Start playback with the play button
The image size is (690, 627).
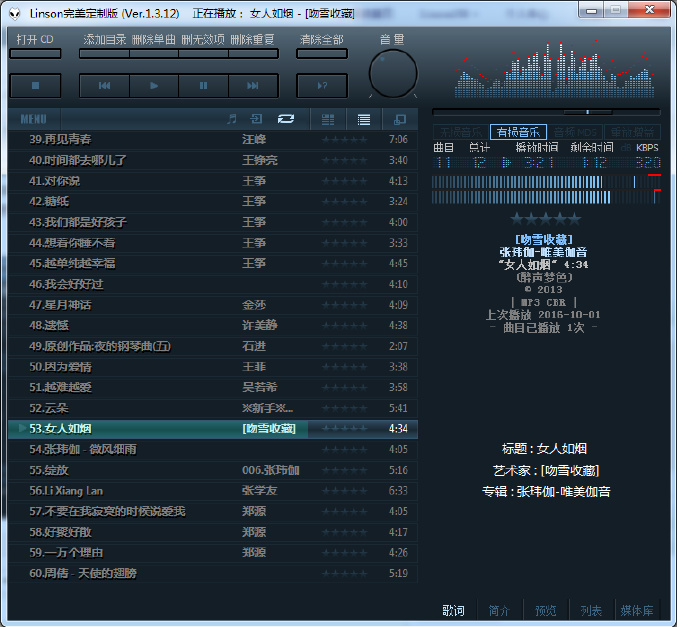point(154,85)
